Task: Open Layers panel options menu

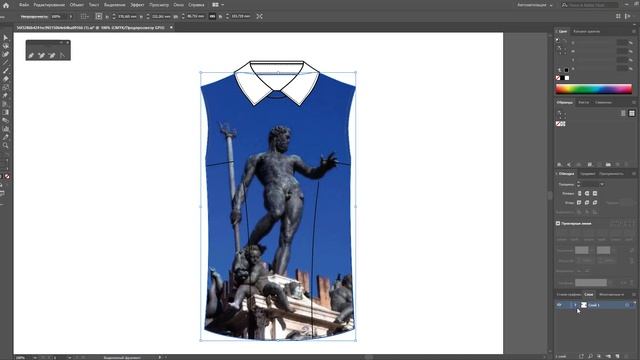Action: tap(634, 294)
